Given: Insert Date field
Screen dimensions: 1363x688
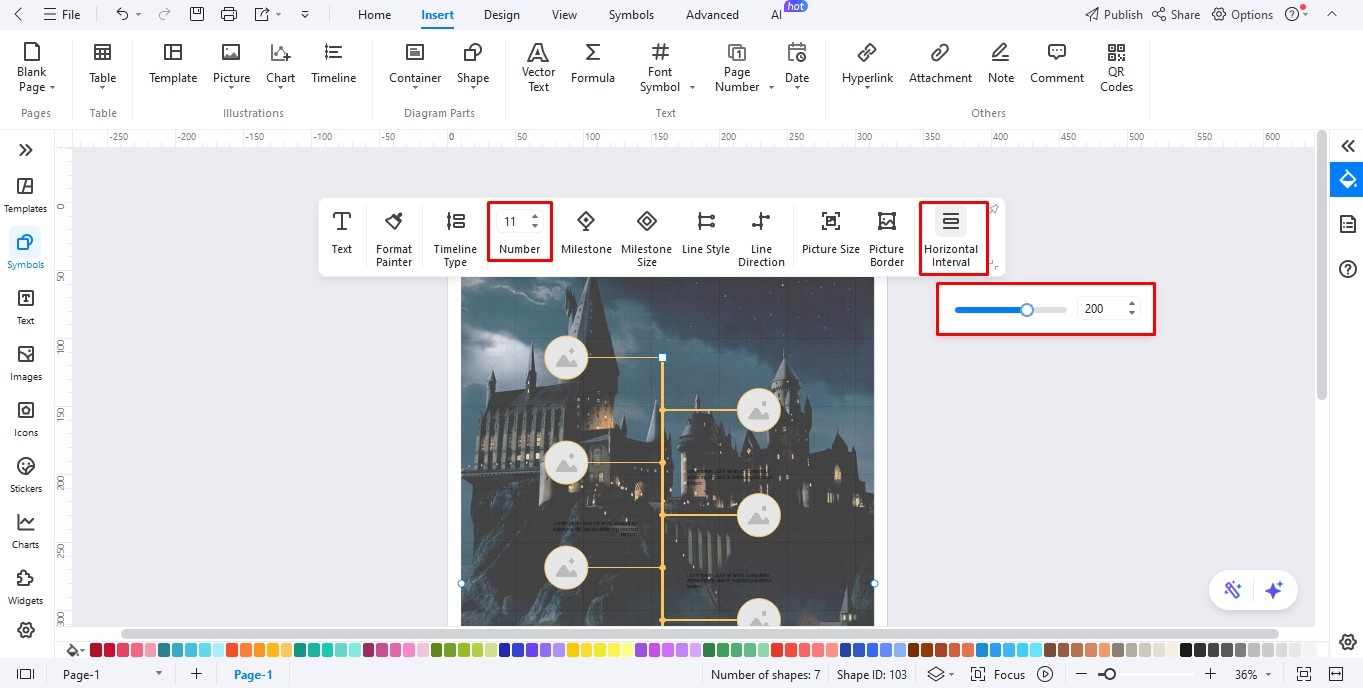Looking at the screenshot, I should [797, 66].
